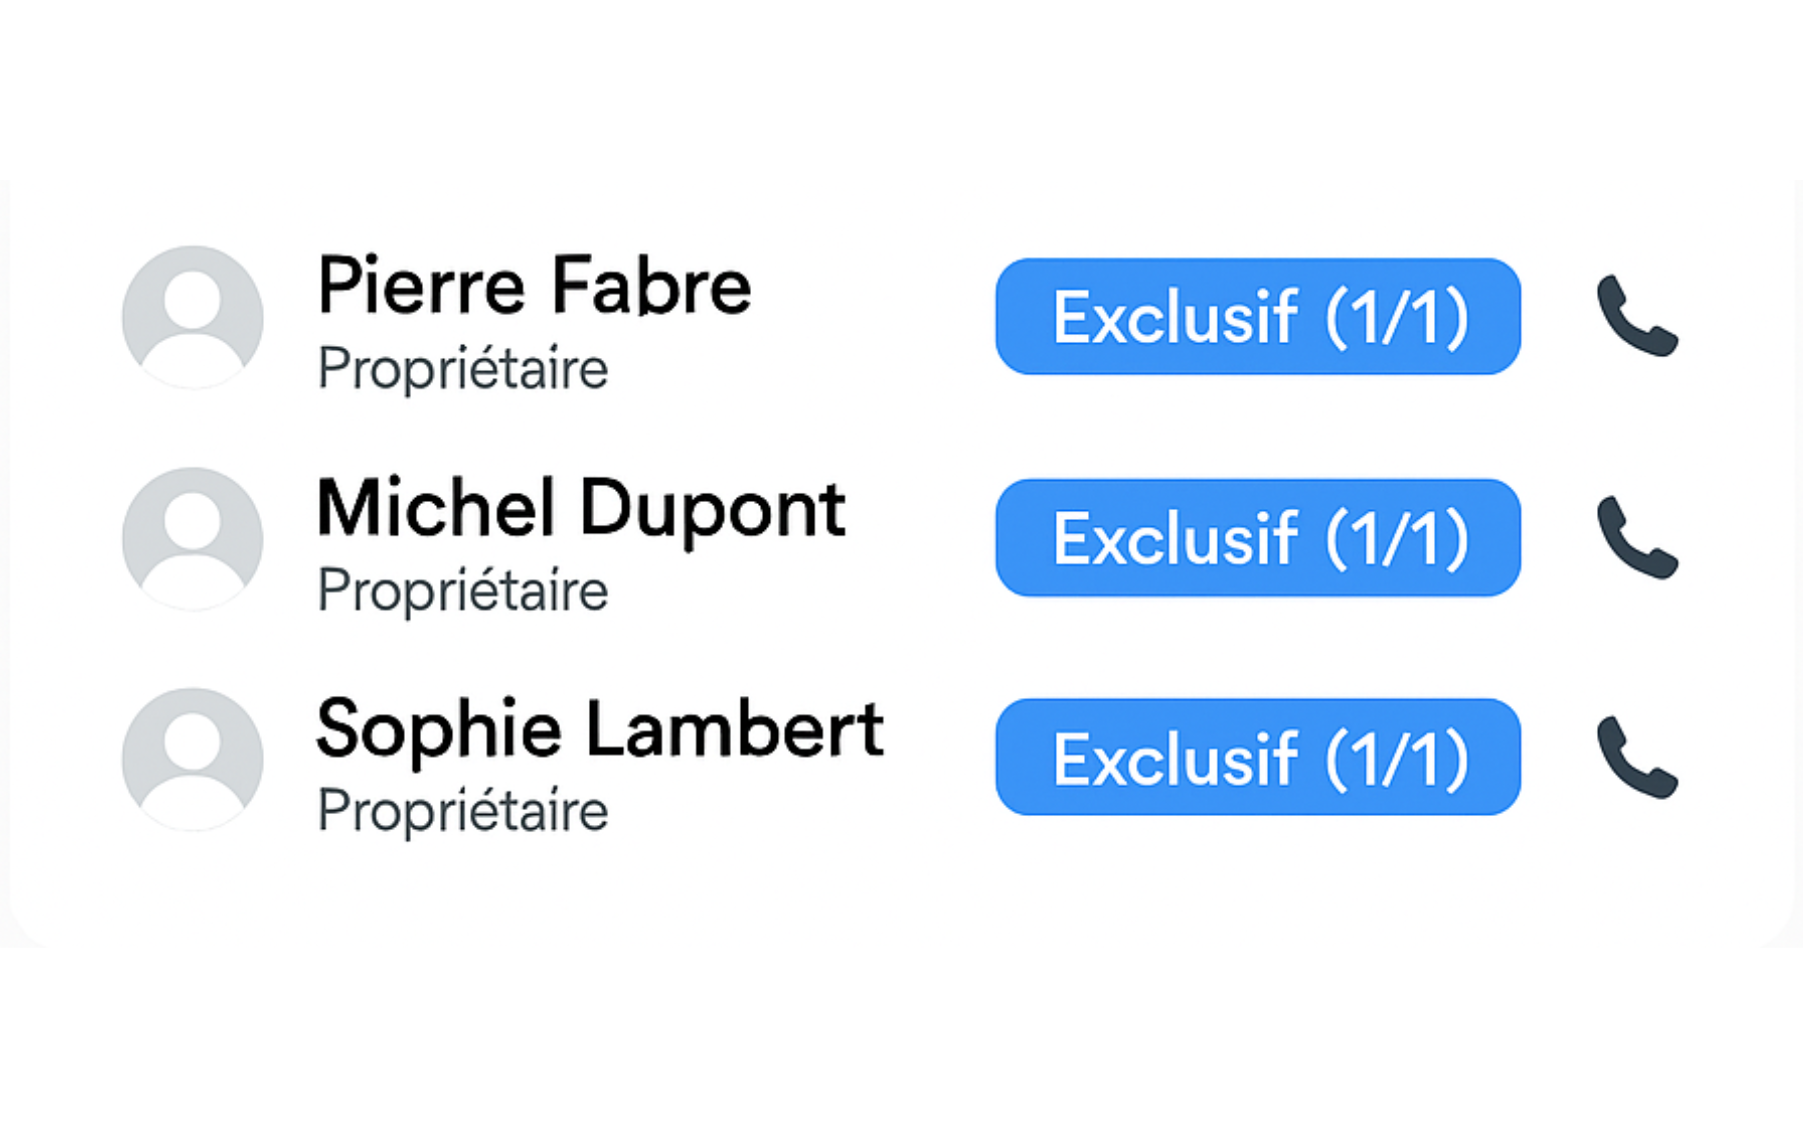Select the Michel Dupont contact name
Image resolution: width=1803 pixels, height=1128 pixels.
(x=580, y=508)
